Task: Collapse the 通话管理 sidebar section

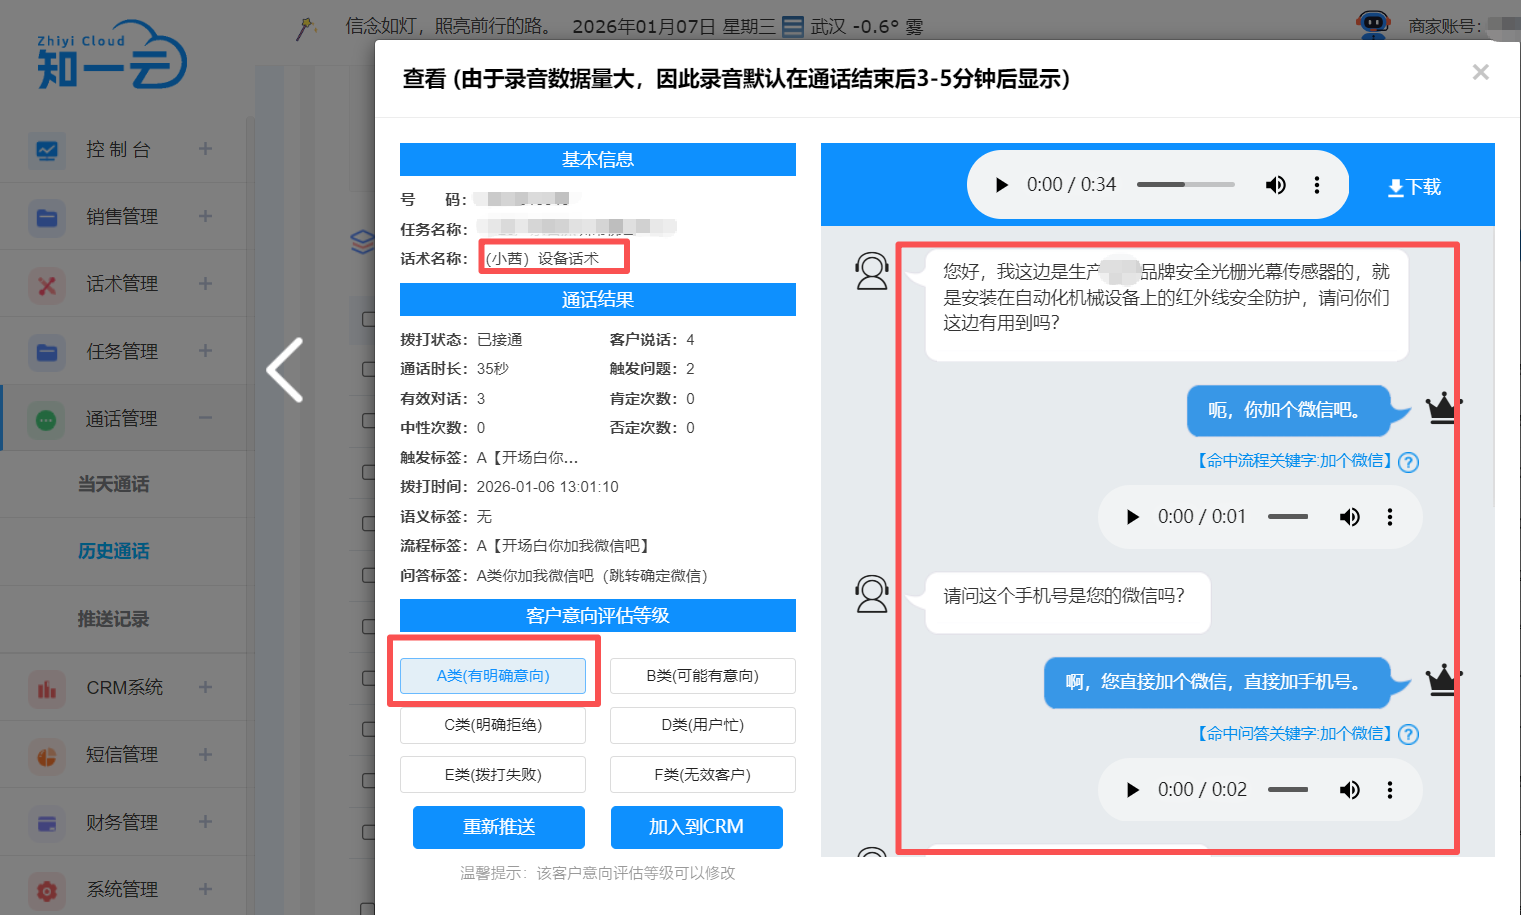Action: click(205, 418)
